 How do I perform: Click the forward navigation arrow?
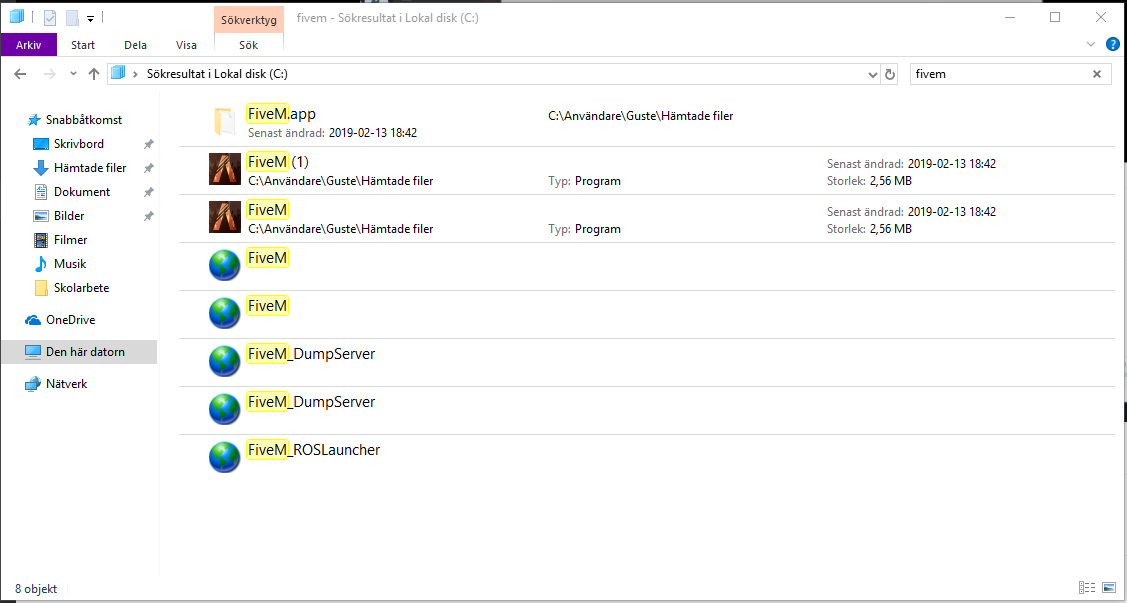pyautogui.click(x=49, y=74)
